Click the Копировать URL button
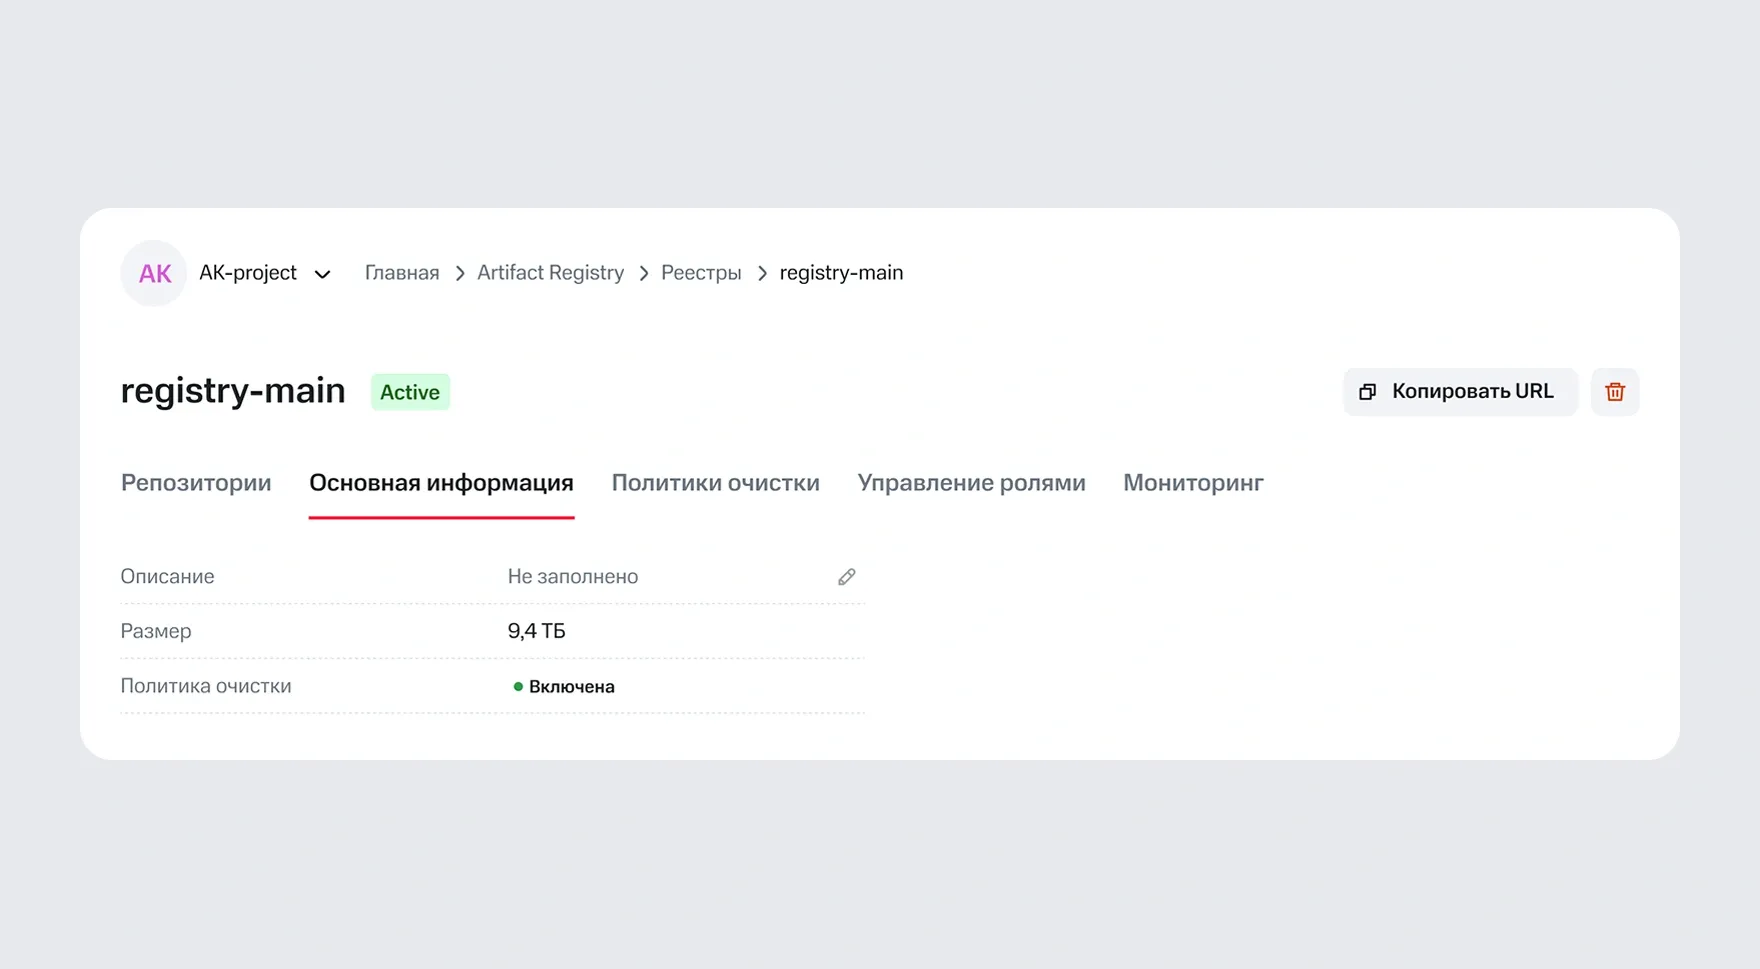This screenshot has width=1760, height=969. 1460,392
